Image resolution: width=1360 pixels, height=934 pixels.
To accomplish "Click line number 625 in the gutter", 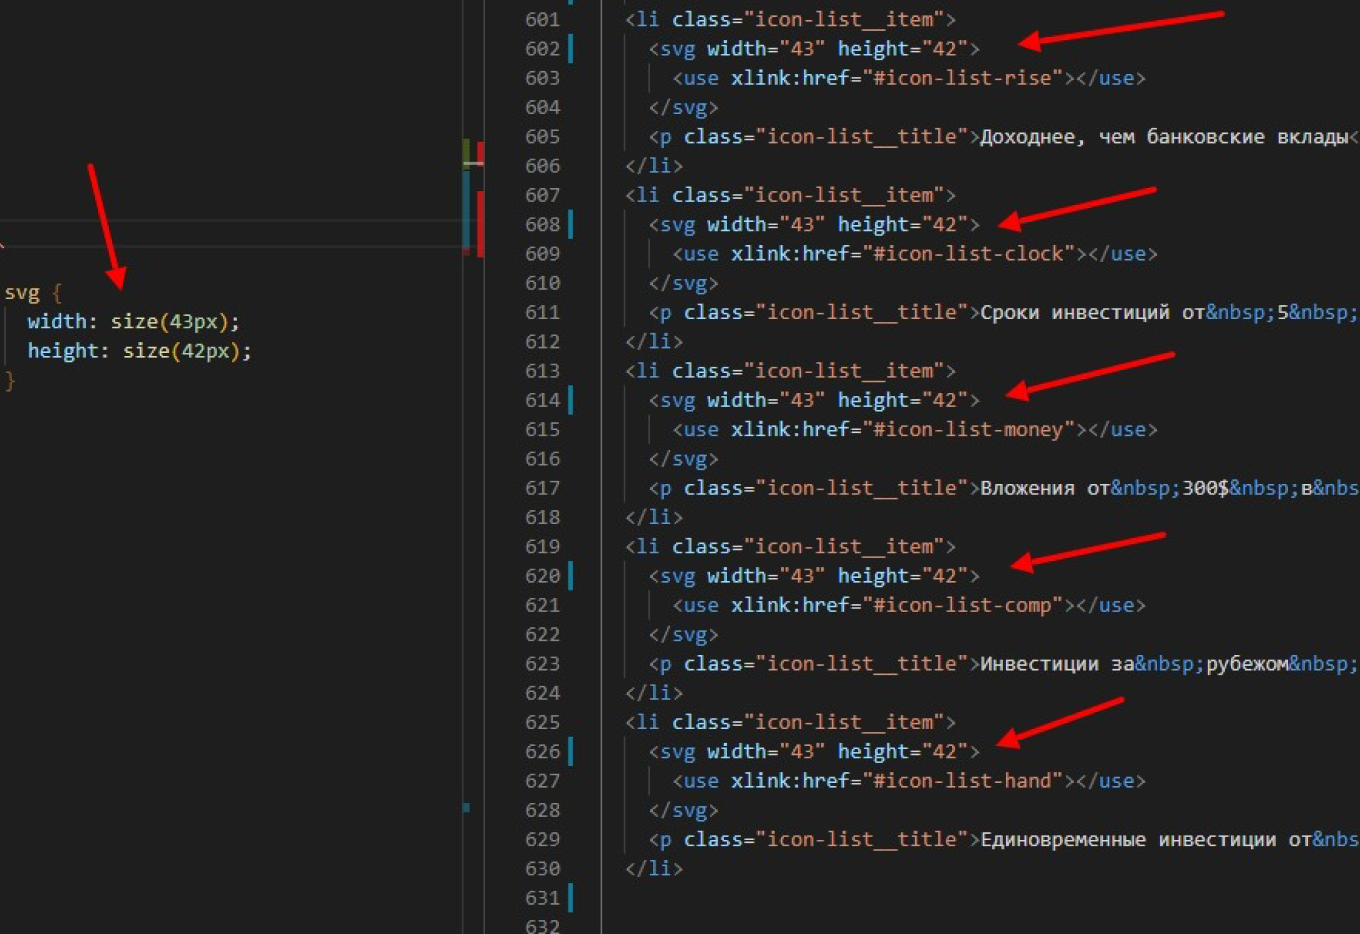I will tap(542, 722).
